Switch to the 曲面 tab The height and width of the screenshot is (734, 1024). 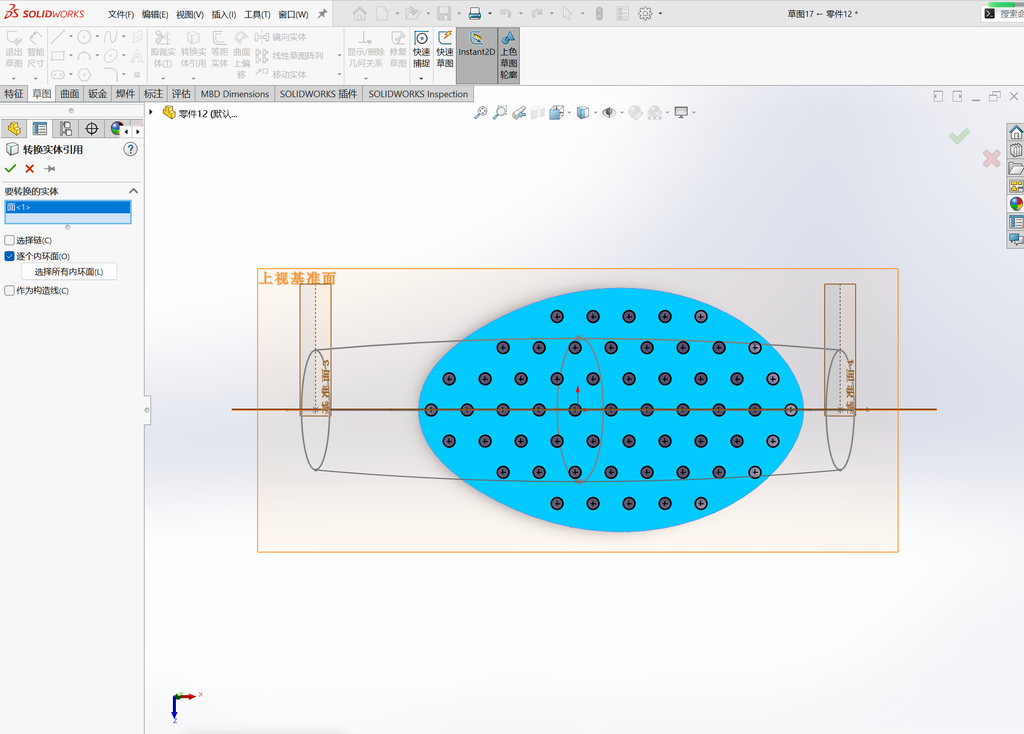click(x=70, y=94)
